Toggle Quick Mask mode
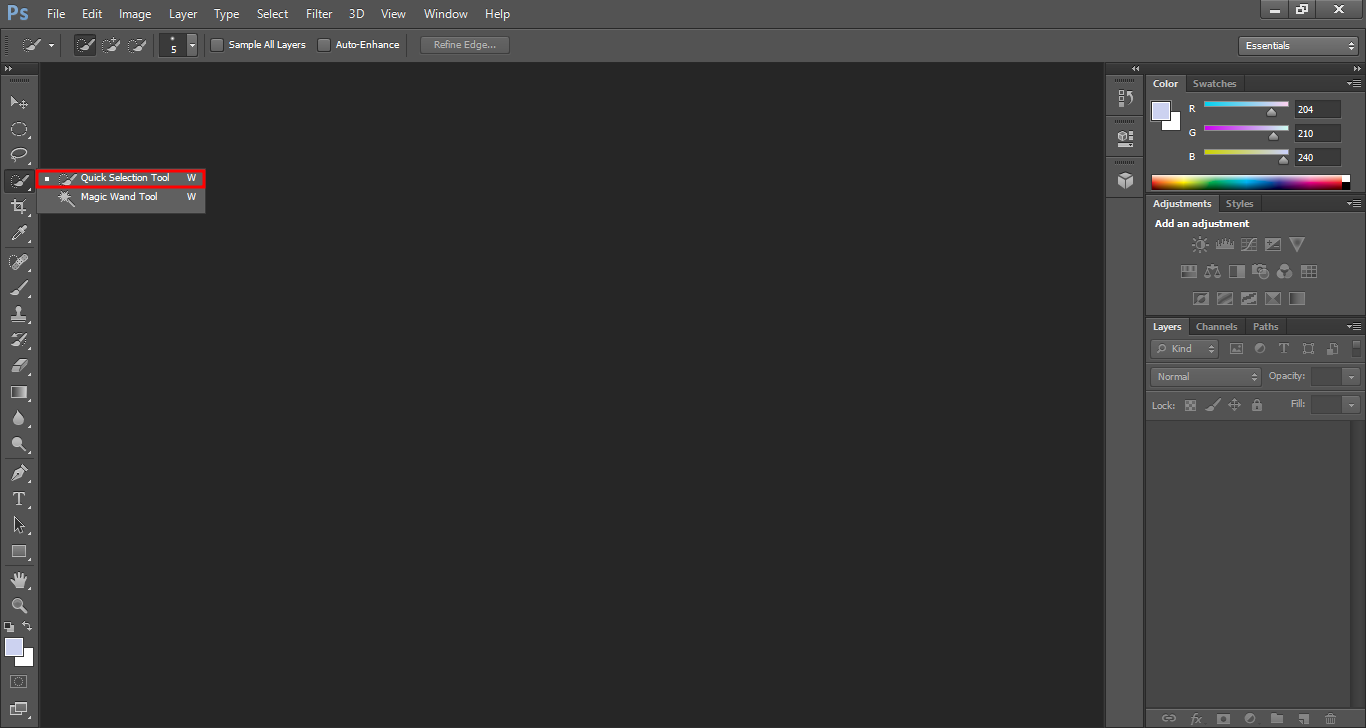Screen dimensions: 1366x728 pos(18,682)
